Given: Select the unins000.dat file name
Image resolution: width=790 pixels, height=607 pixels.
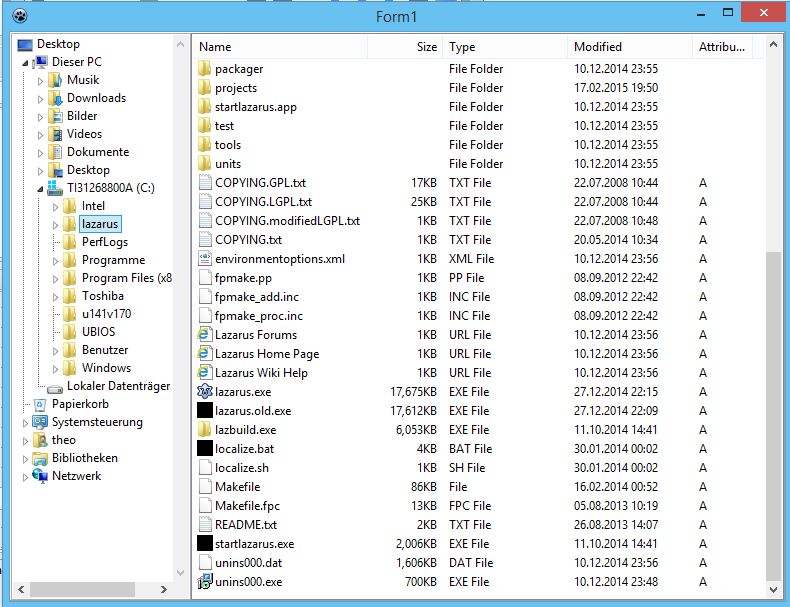Looking at the screenshot, I should [x=248, y=563].
